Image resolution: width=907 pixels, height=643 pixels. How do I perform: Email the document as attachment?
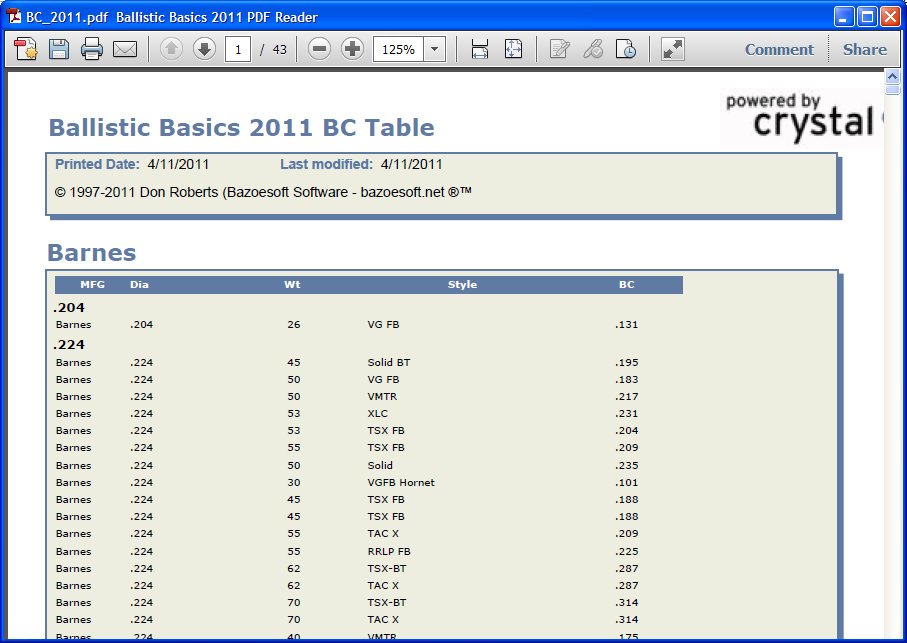(124, 48)
